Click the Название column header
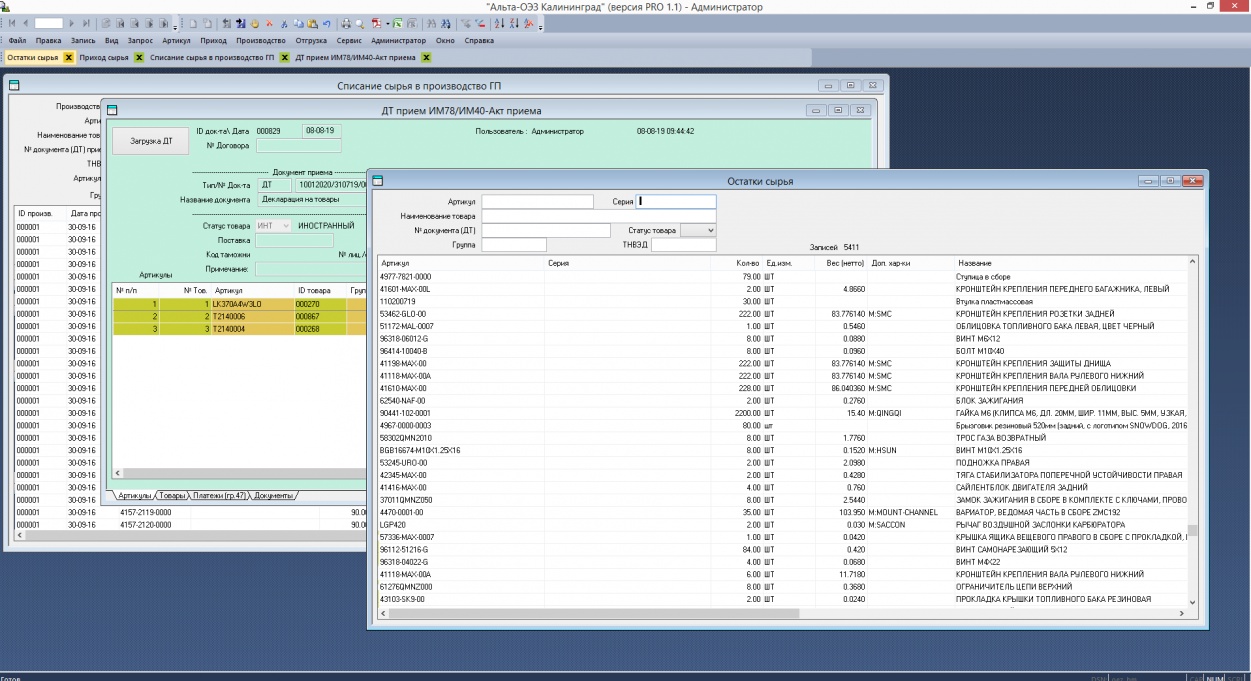The image size is (1251, 681). click(974, 263)
